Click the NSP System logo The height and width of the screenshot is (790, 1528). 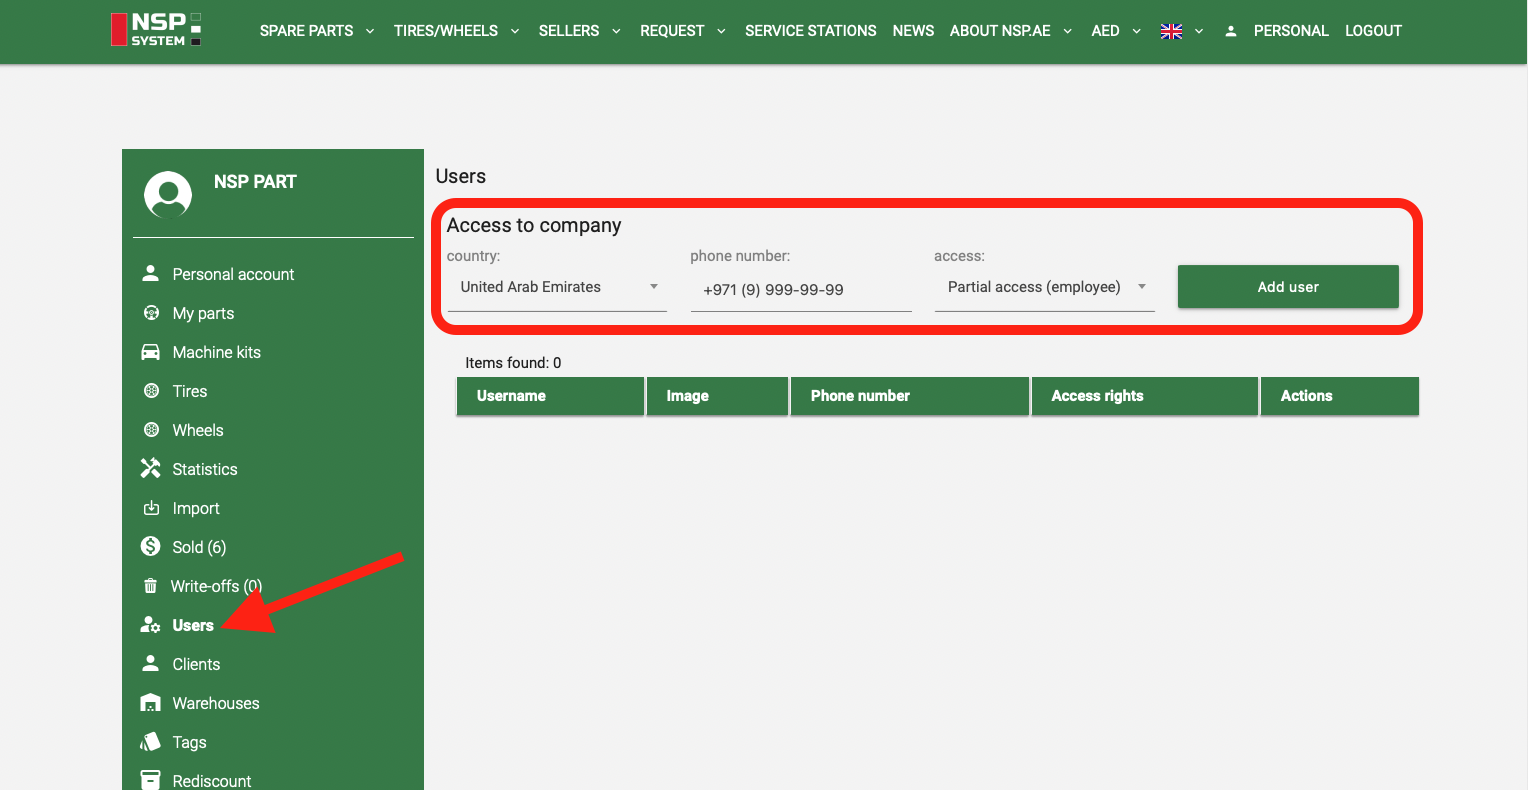(156, 30)
